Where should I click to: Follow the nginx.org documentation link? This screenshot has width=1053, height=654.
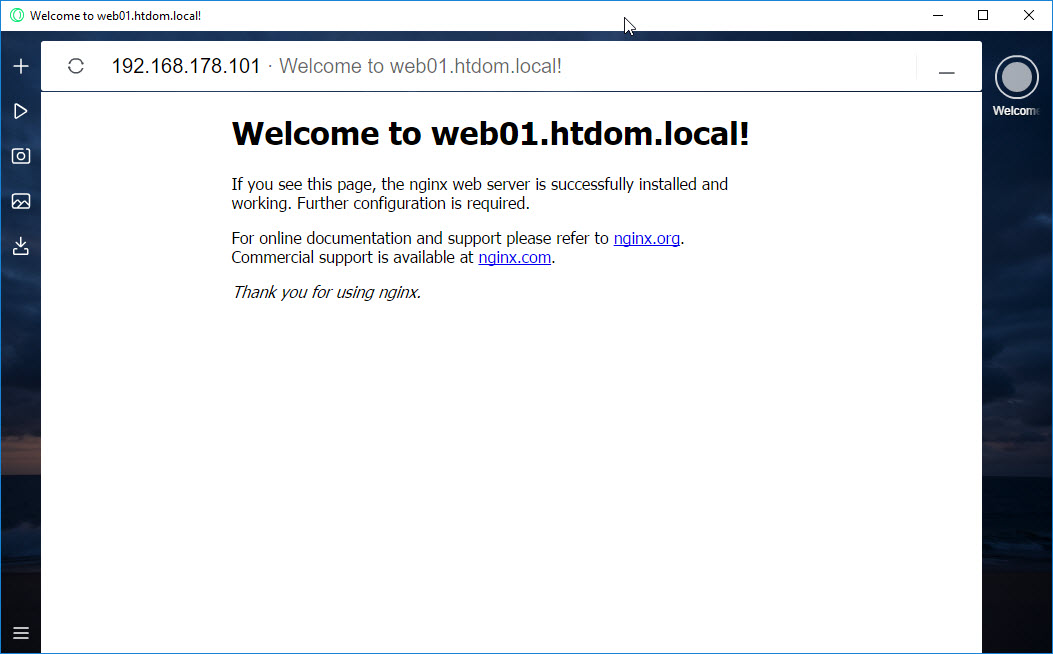647,238
